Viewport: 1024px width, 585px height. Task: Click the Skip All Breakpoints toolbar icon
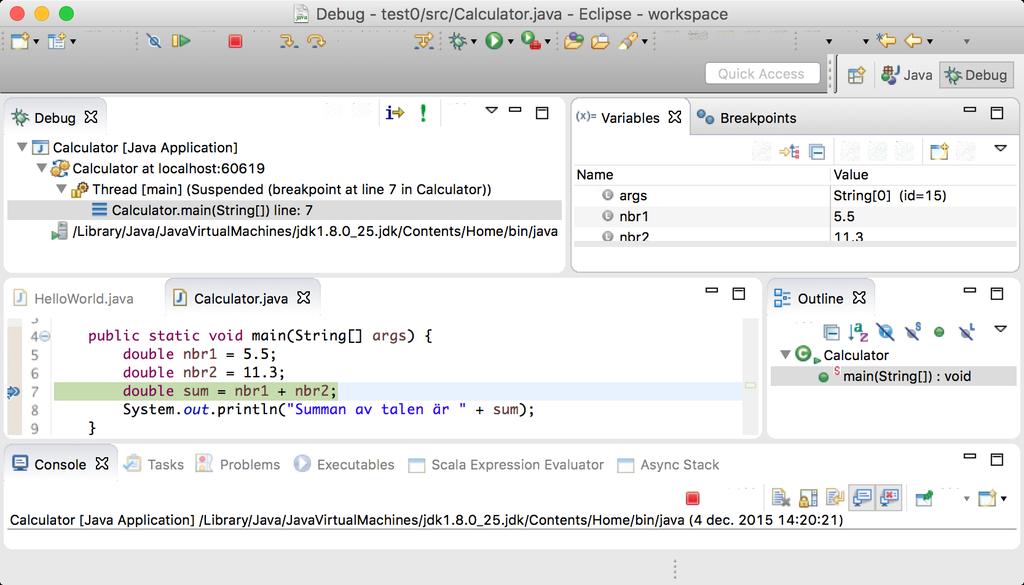tap(154, 41)
